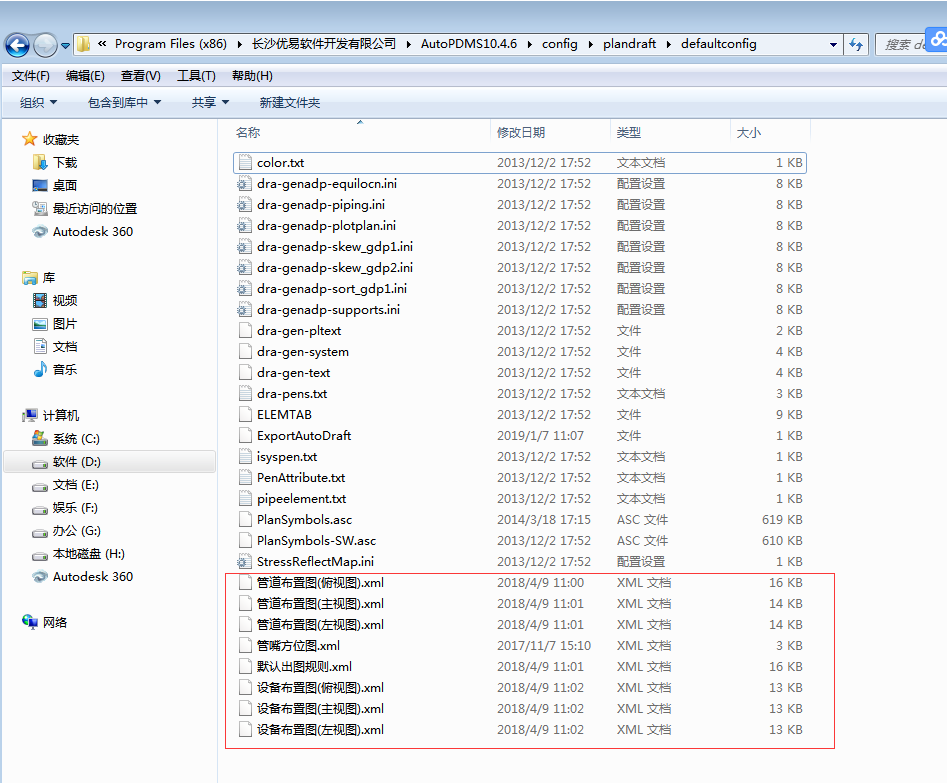This screenshot has width=947, height=783.
Task: Click the plandraft breadcrumb in address bar
Action: (629, 44)
